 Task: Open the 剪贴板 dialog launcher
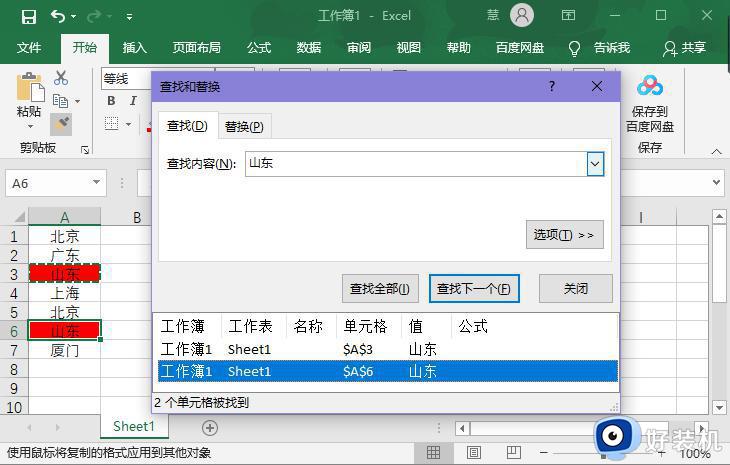pos(85,149)
